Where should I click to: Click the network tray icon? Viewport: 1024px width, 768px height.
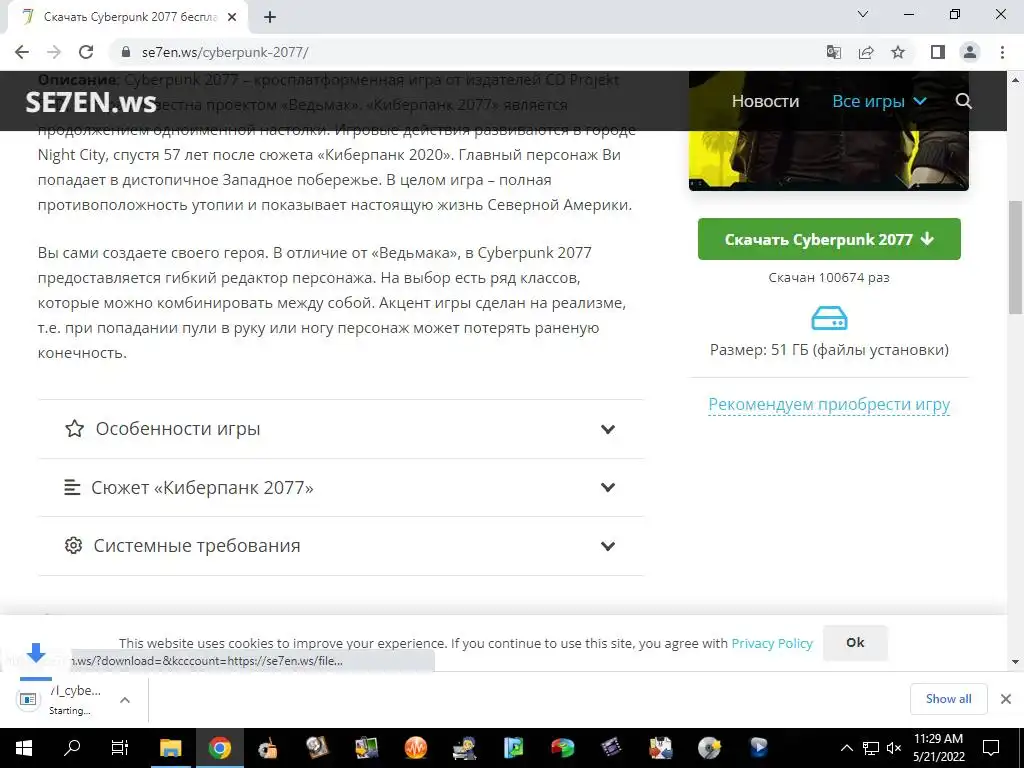(871, 748)
